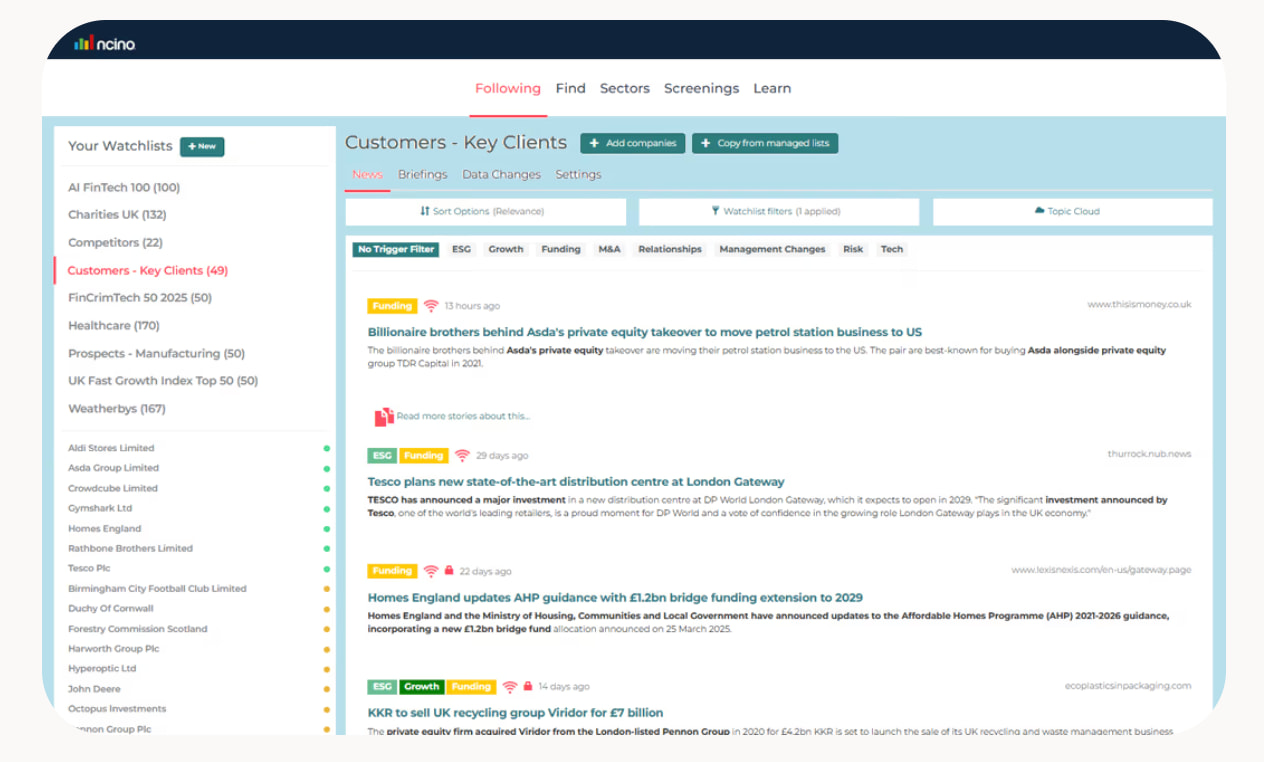This screenshot has height=762, width=1264.
Task: Select Homes England in company list
Action: coord(104,528)
